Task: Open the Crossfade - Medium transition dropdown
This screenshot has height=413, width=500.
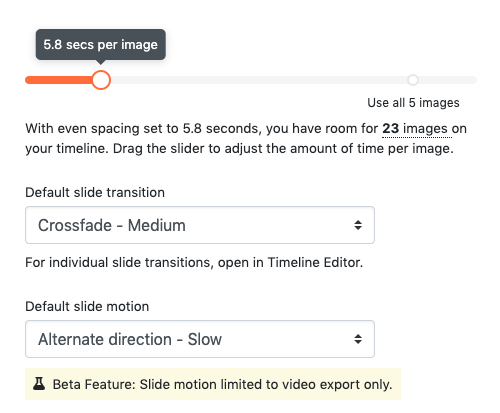Action: click(200, 225)
